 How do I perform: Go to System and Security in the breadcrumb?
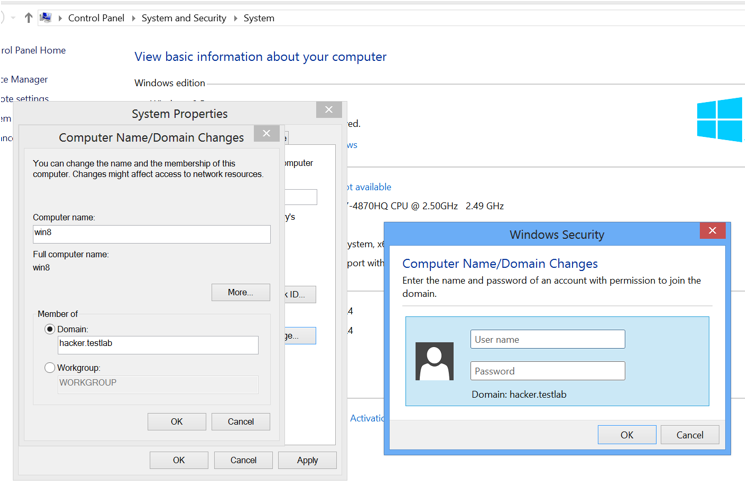(x=184, y=18)
